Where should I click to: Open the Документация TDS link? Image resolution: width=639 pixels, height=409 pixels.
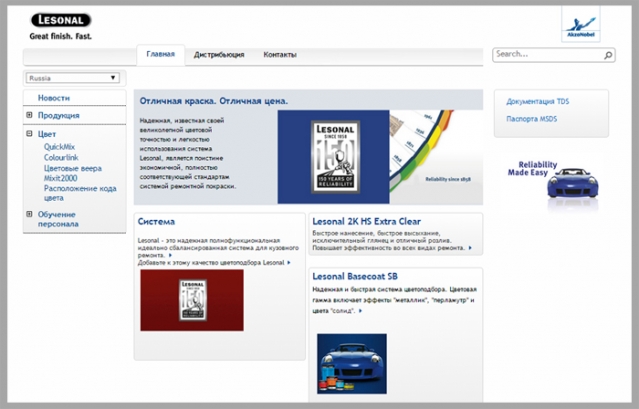(x=538, y=101)
